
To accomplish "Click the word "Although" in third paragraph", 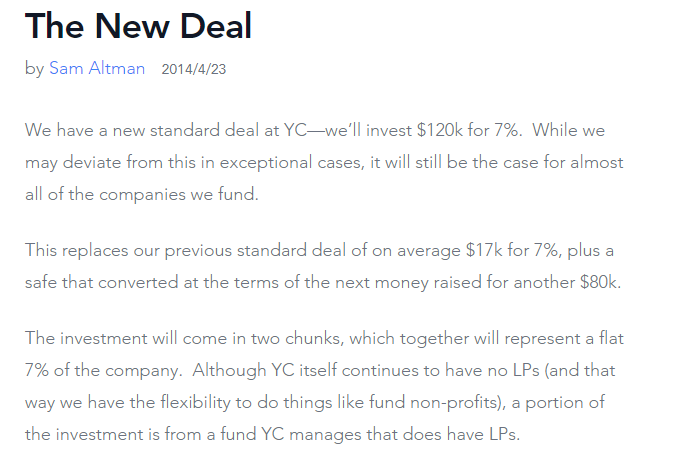I will 229,370.
